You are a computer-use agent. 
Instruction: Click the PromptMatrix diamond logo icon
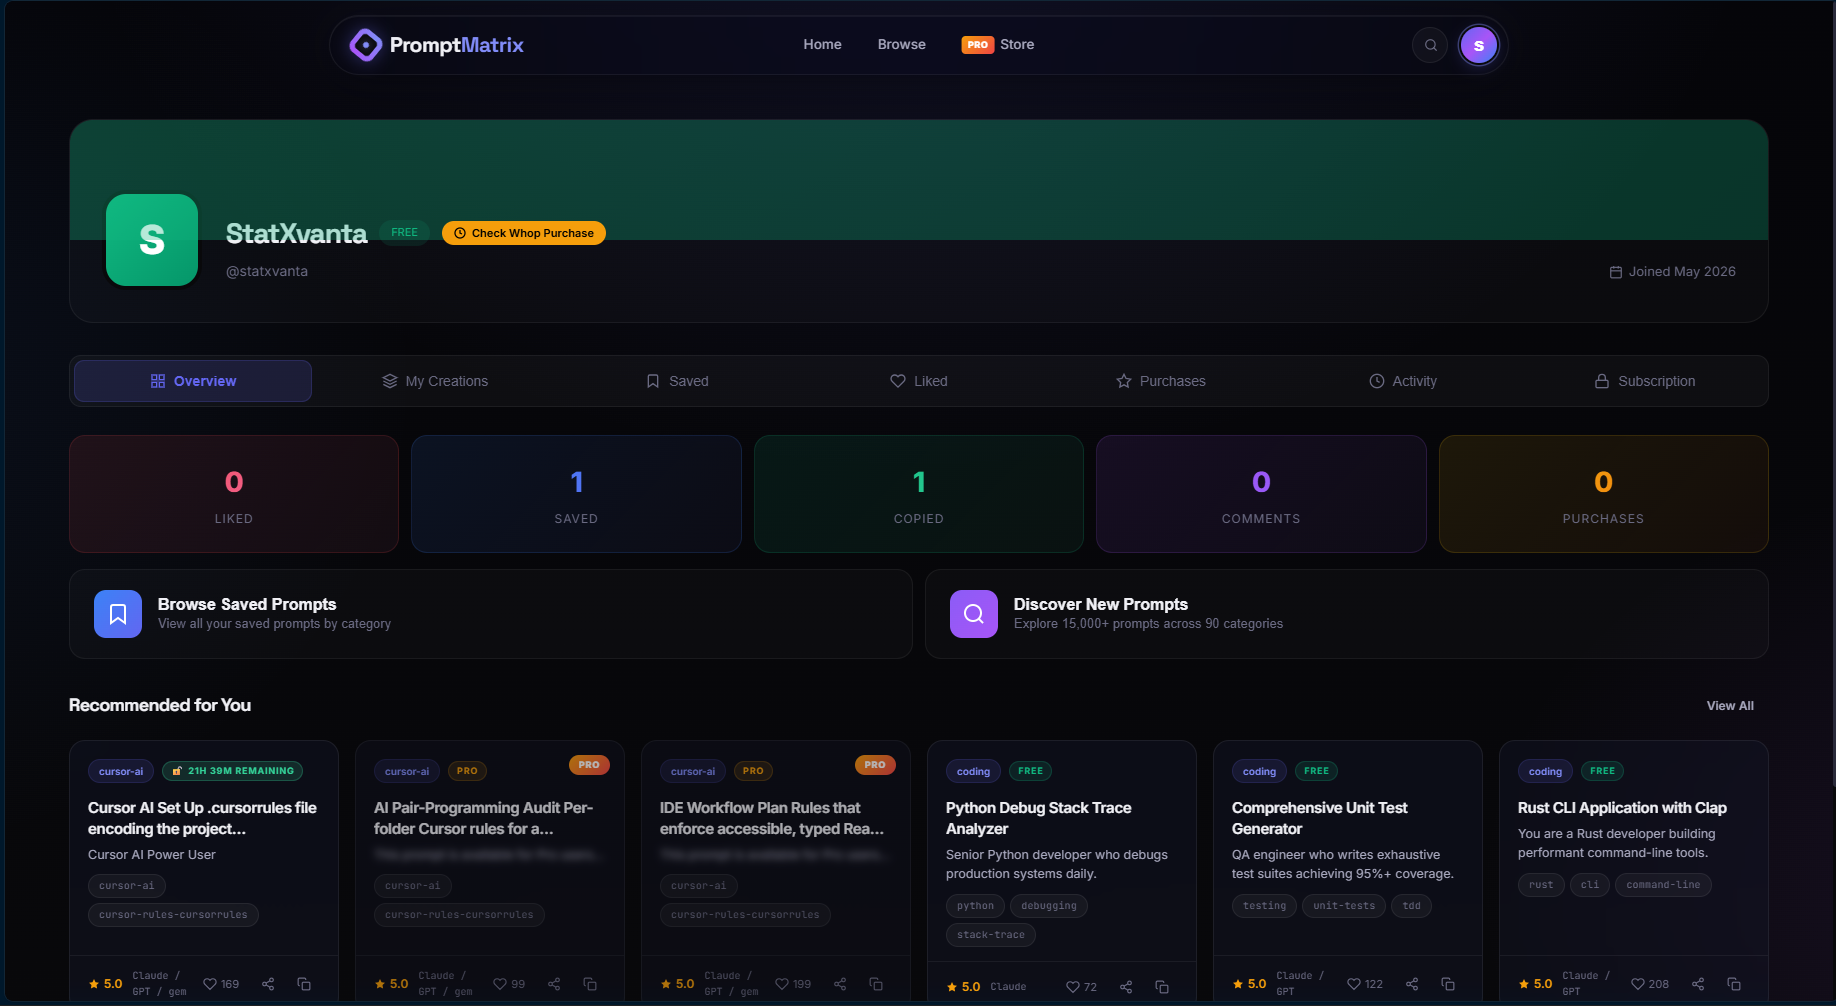(365, 45)
